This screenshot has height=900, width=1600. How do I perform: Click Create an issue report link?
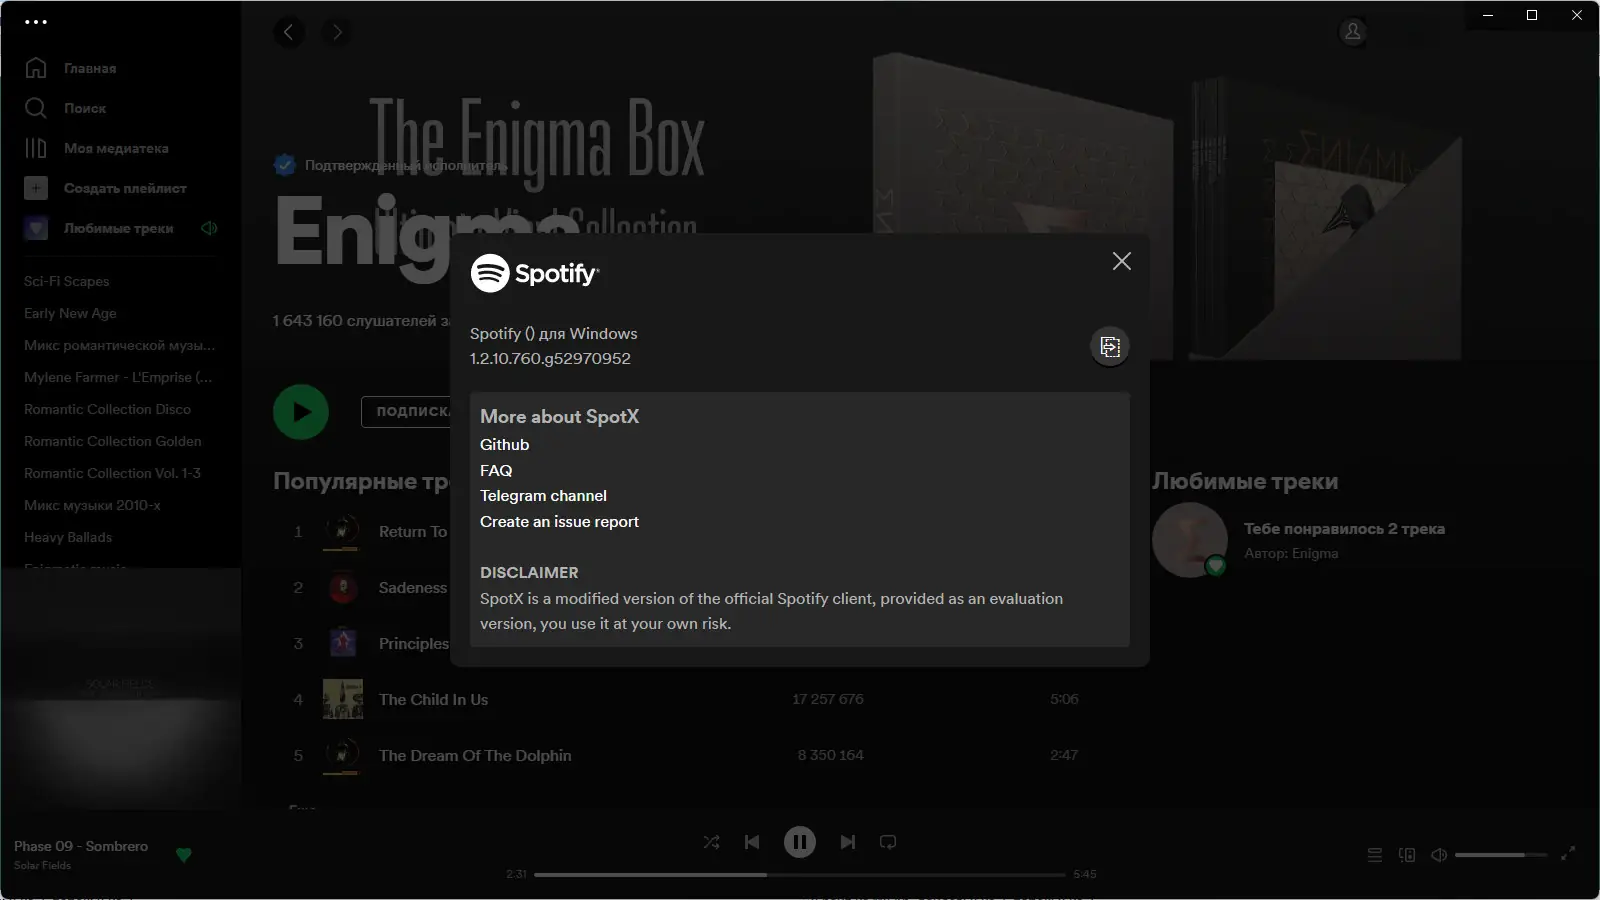pos(559,522)
